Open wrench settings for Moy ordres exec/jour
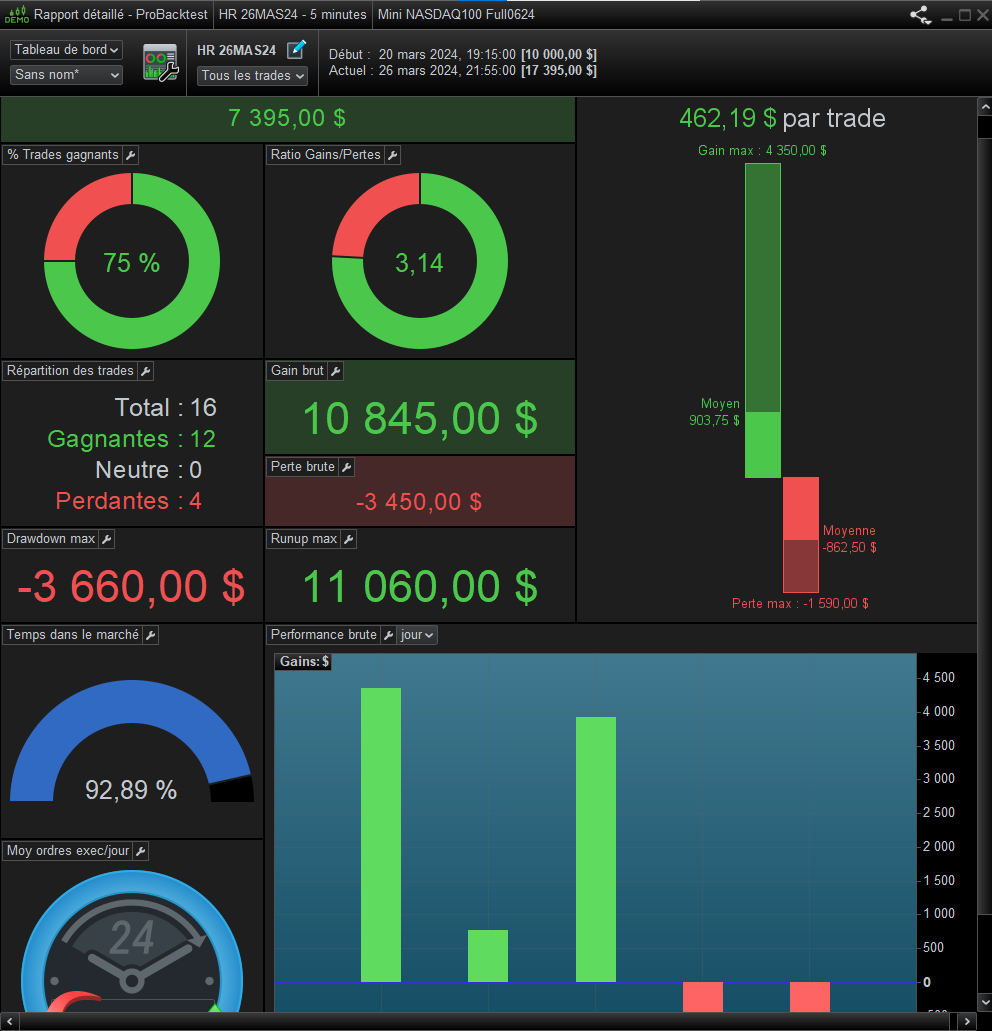This screenshot has height=1031, width=992. point(141,851)
